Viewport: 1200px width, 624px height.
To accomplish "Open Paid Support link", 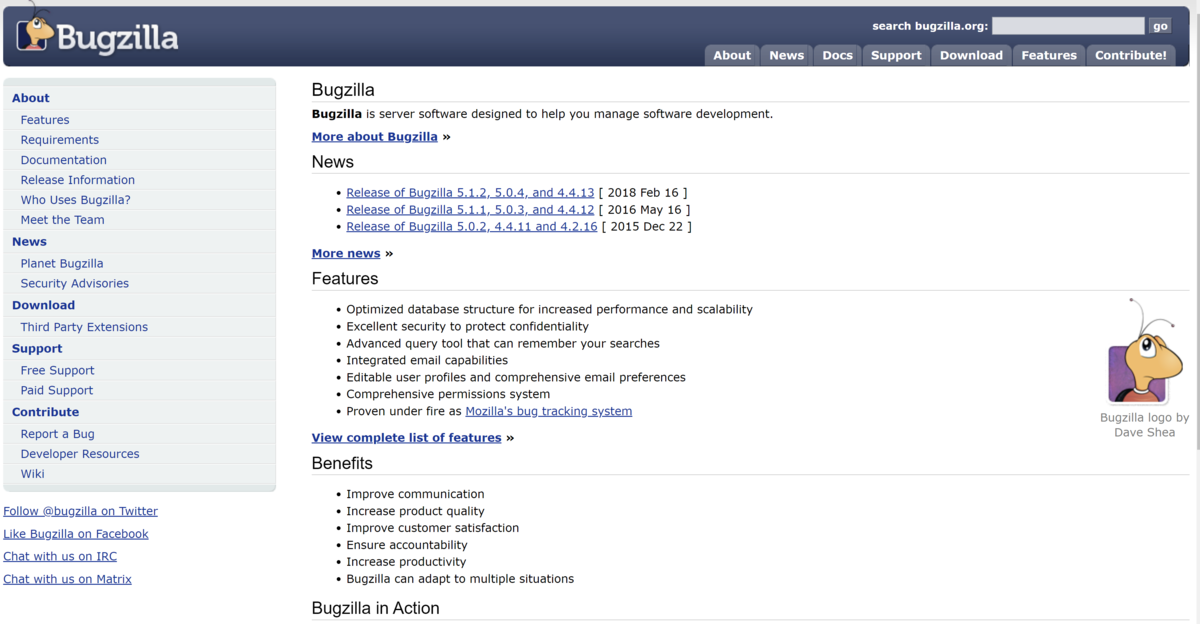I will [57, 391].
